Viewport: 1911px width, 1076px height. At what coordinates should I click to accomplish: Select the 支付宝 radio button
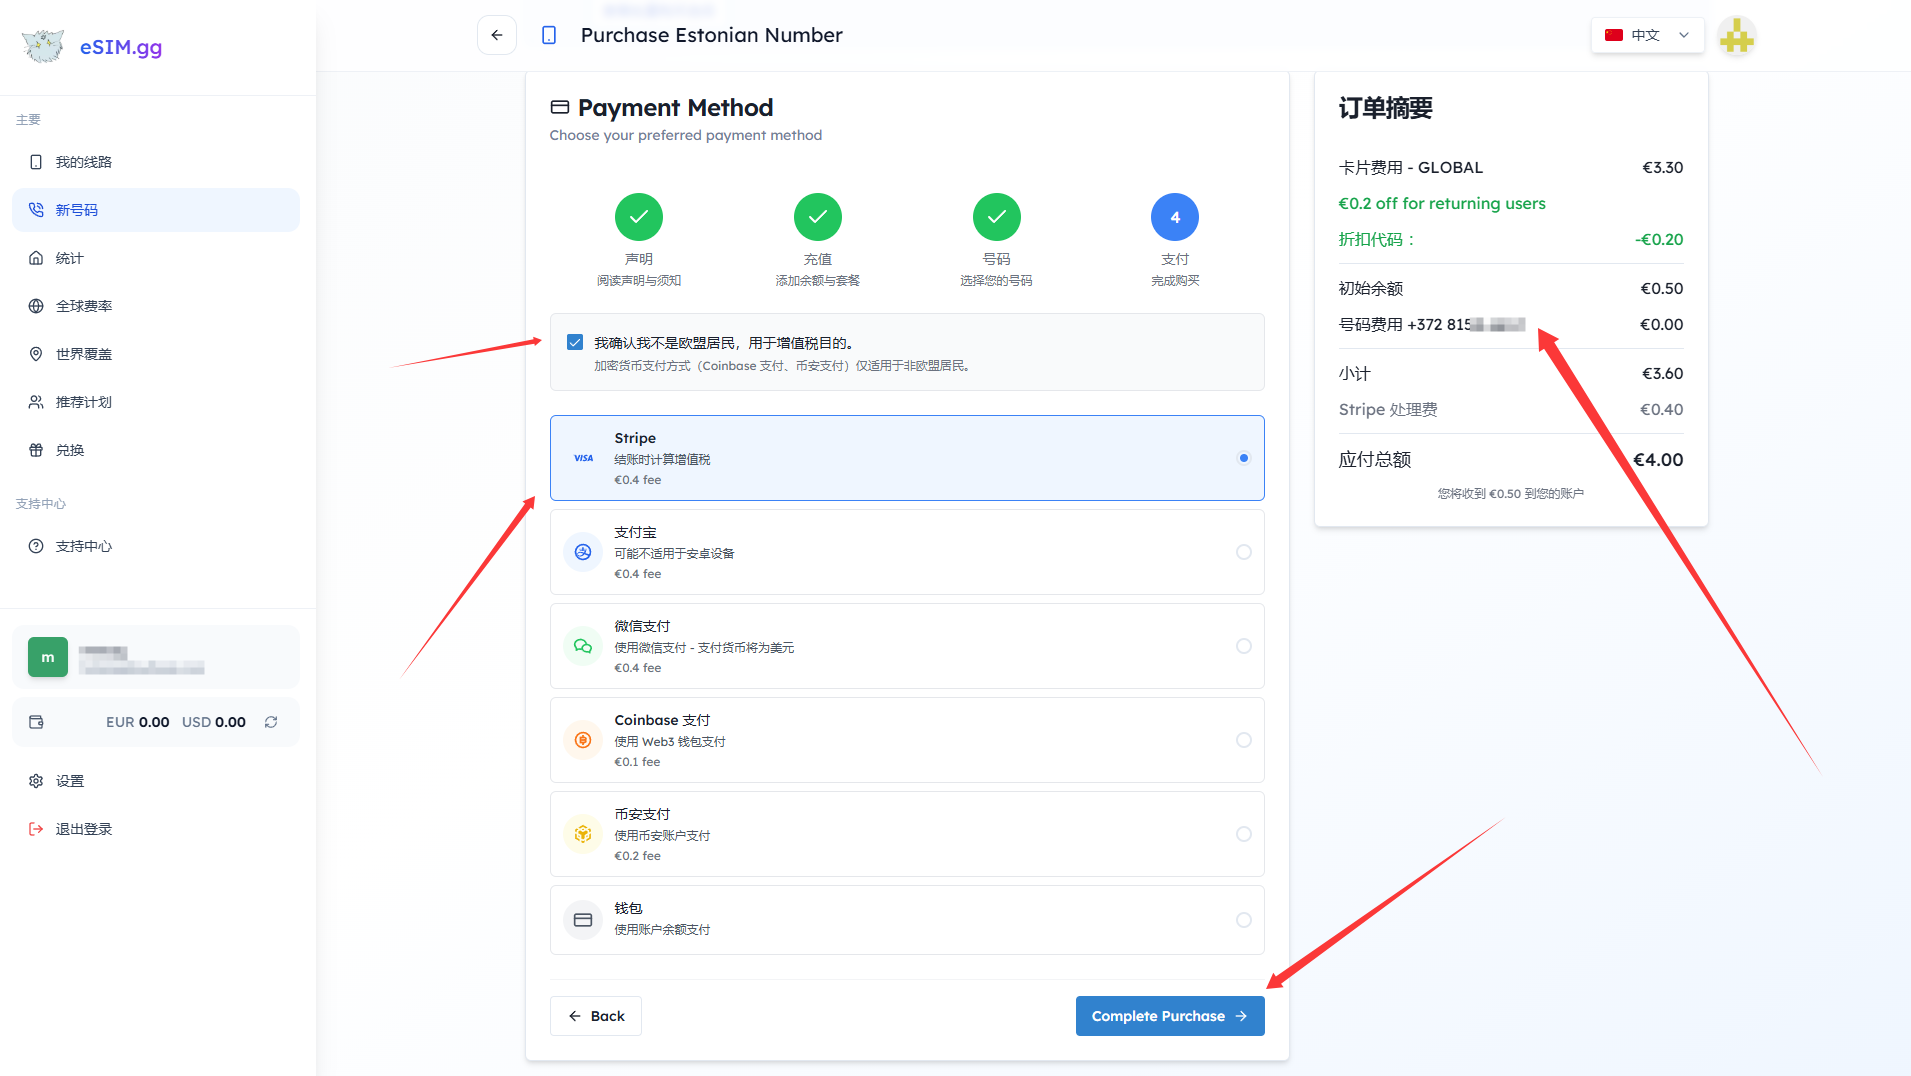[x=1243, y=552]
